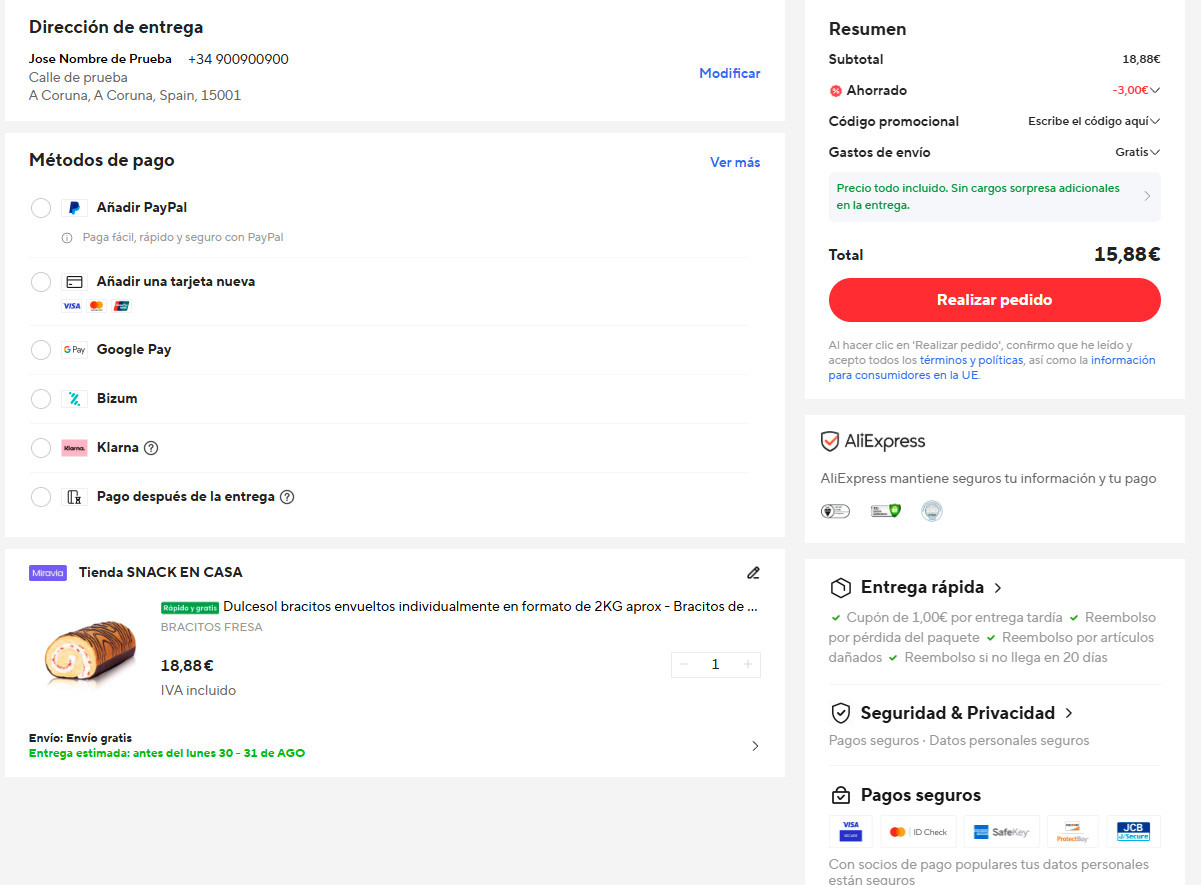Click the PayPal info icon
This screenshot has width=1201, height=885.
pyautogui.click(x=67, y=238)
